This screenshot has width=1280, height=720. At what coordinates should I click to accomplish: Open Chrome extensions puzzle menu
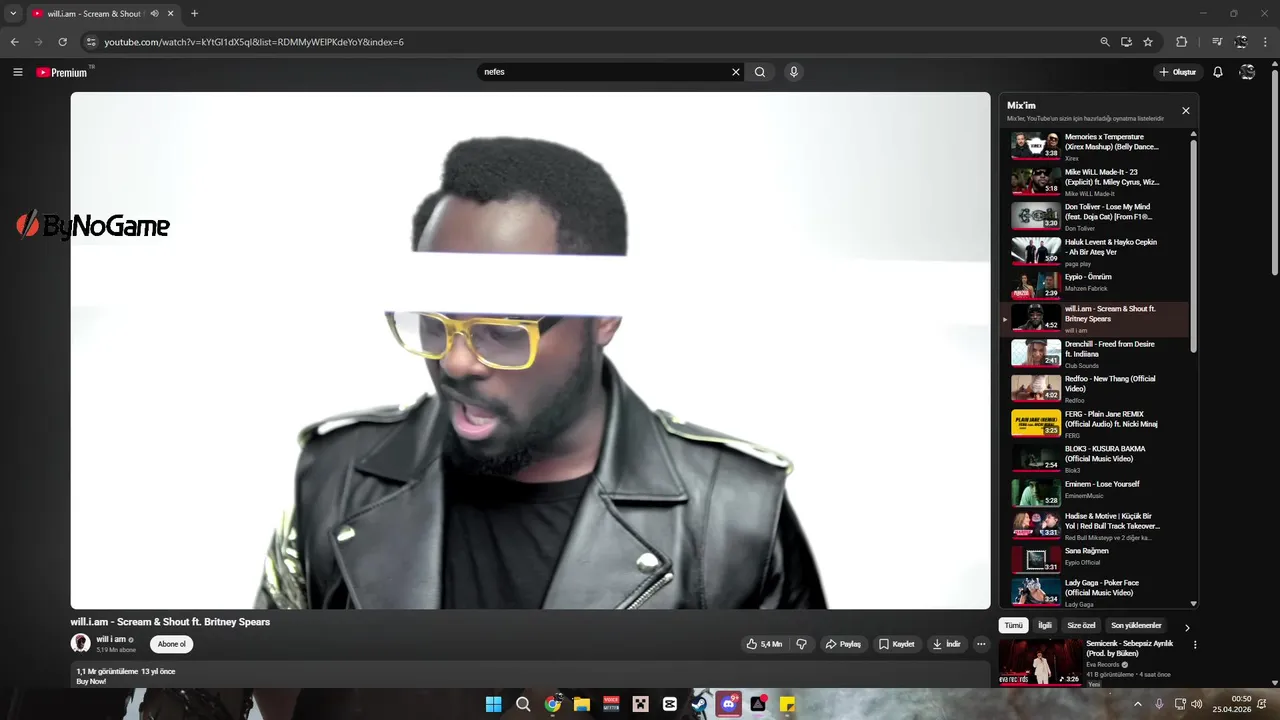(1182, 42)
